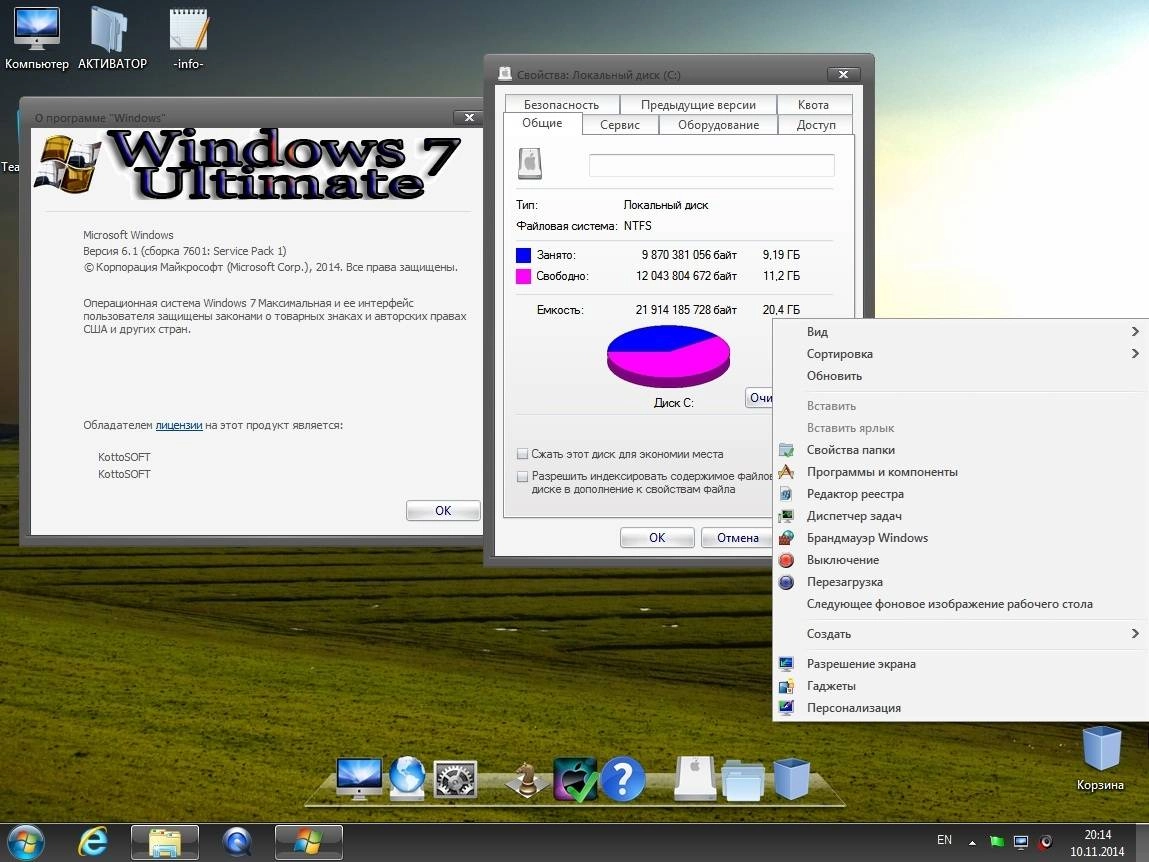Click OK in the disk properties dialog
The width and height of the screenshot is (1149, 862).
[x=657, y=537]
